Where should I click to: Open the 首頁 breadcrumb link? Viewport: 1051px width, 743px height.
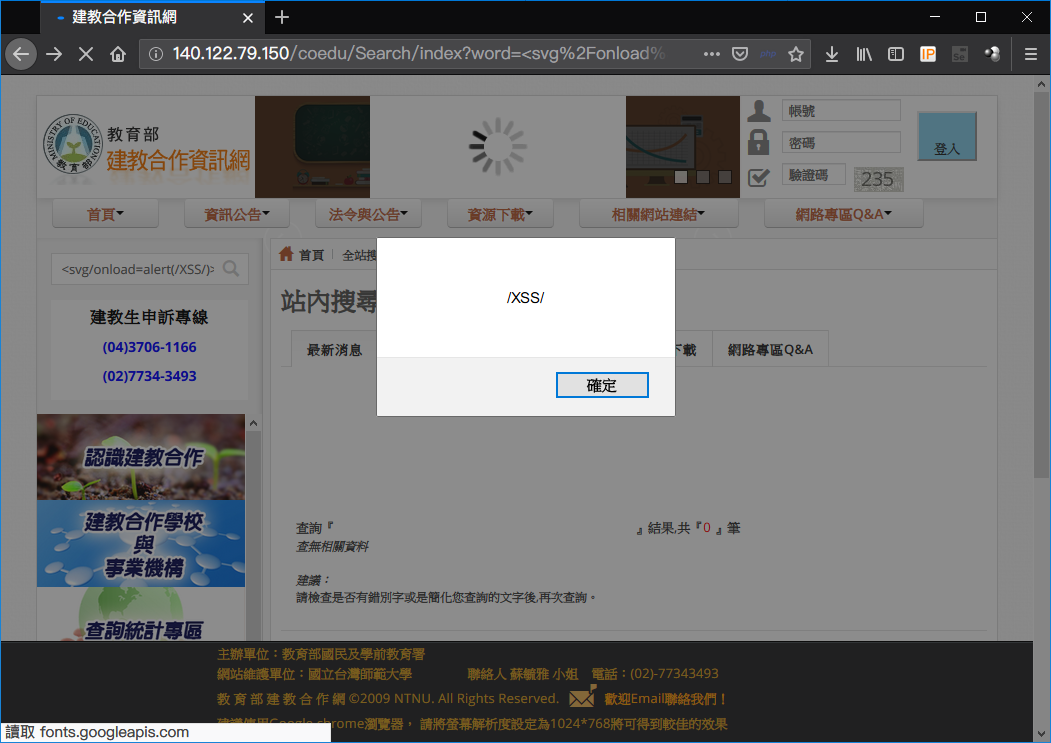click(311, 255)
